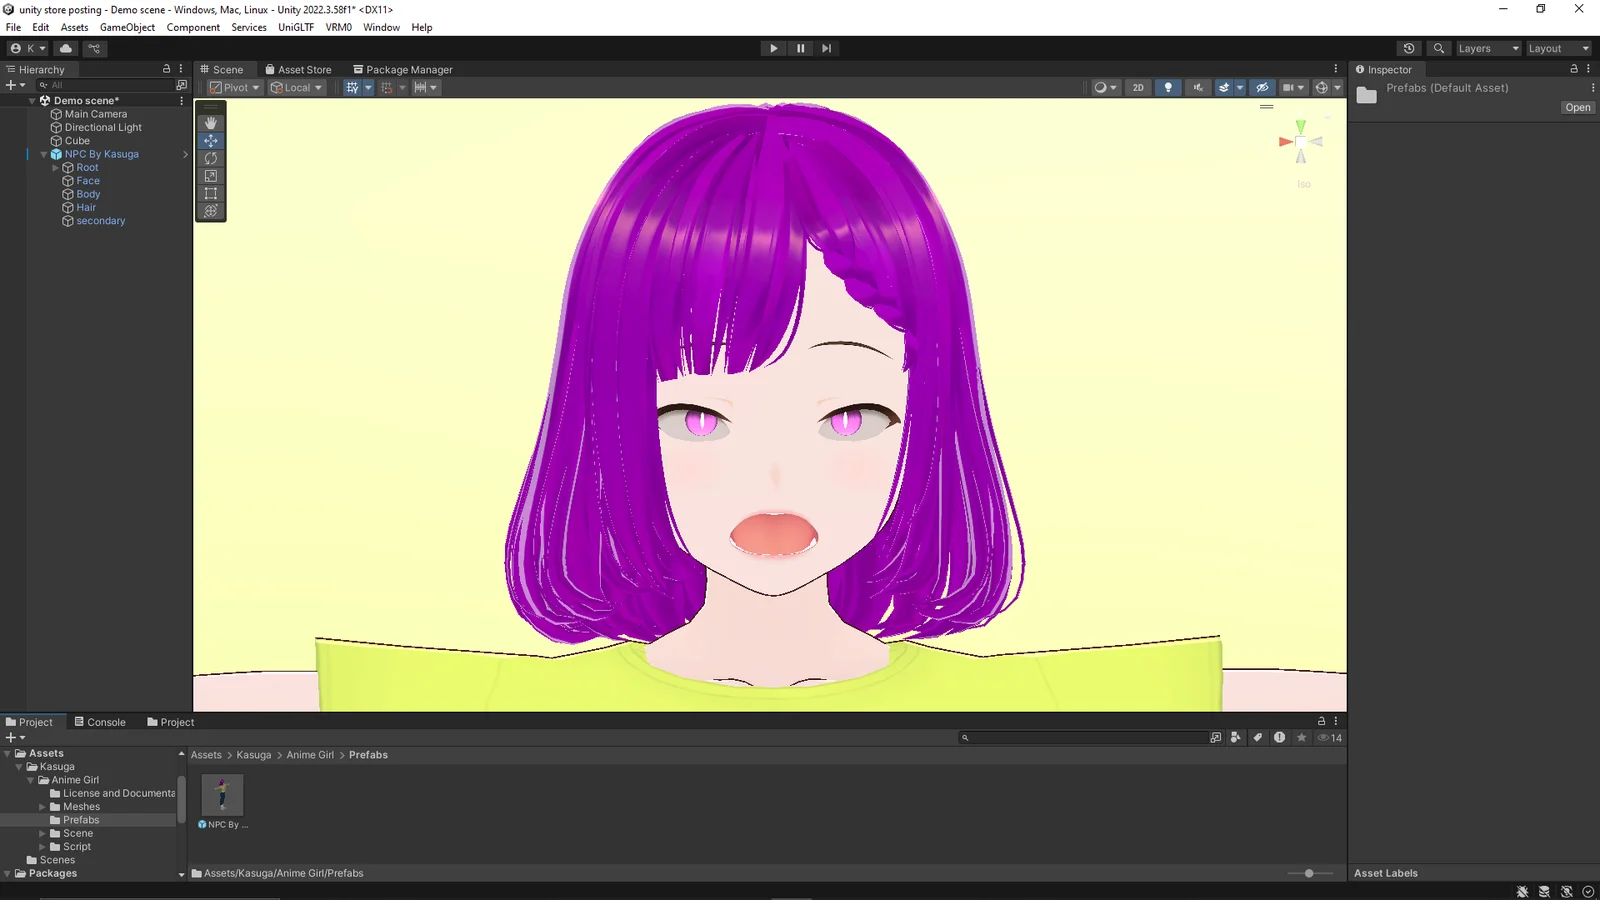
Task: Open the VRM0 menu
Action: click(338, 27)
